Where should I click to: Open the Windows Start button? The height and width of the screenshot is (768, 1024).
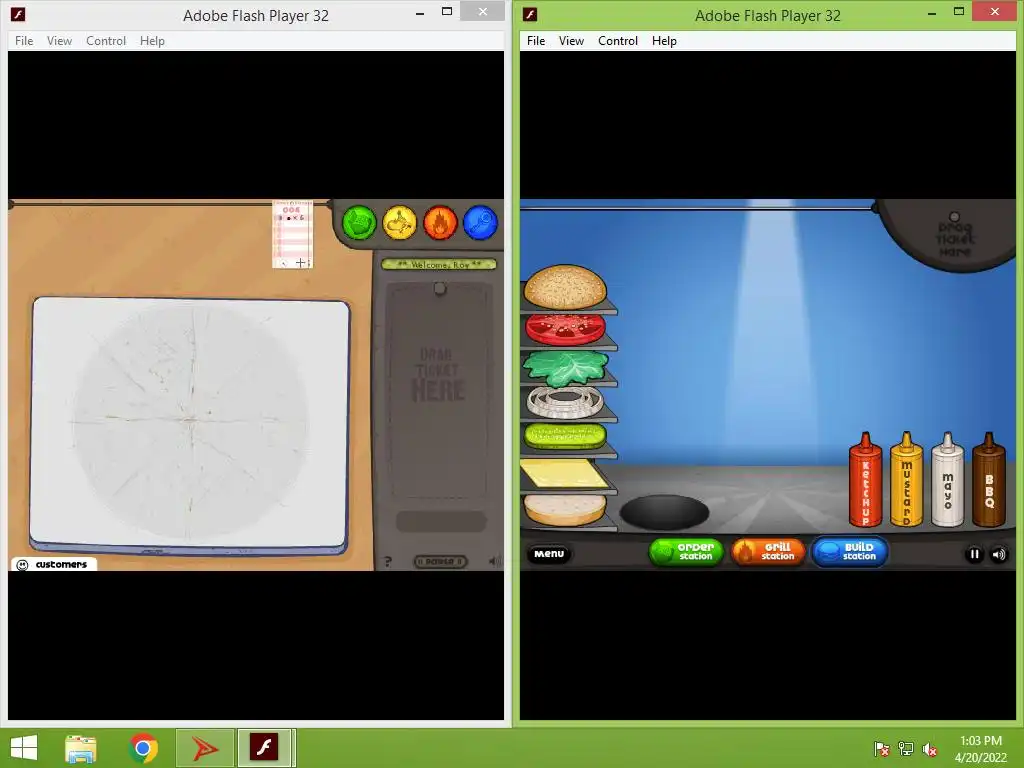(24, 748)
